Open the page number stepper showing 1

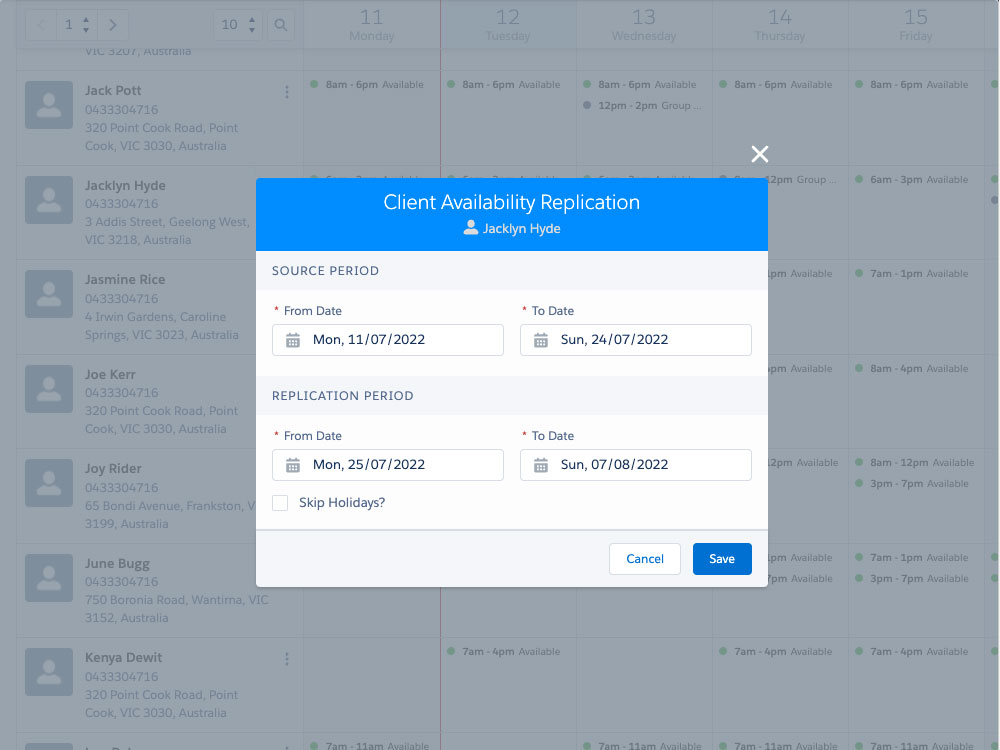[76, 24]
